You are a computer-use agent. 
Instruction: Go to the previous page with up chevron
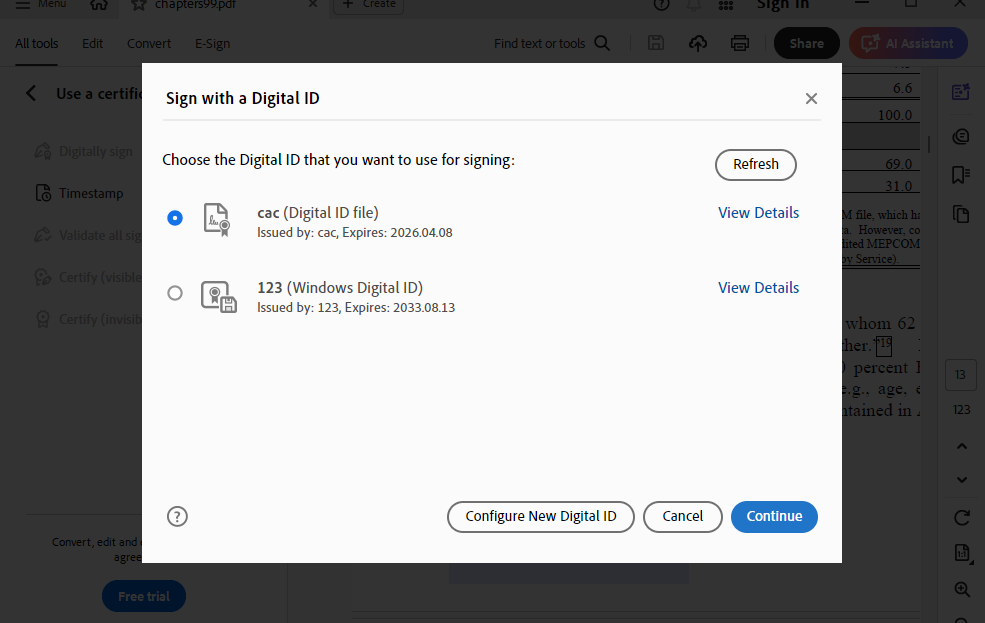tap(961, 445)
